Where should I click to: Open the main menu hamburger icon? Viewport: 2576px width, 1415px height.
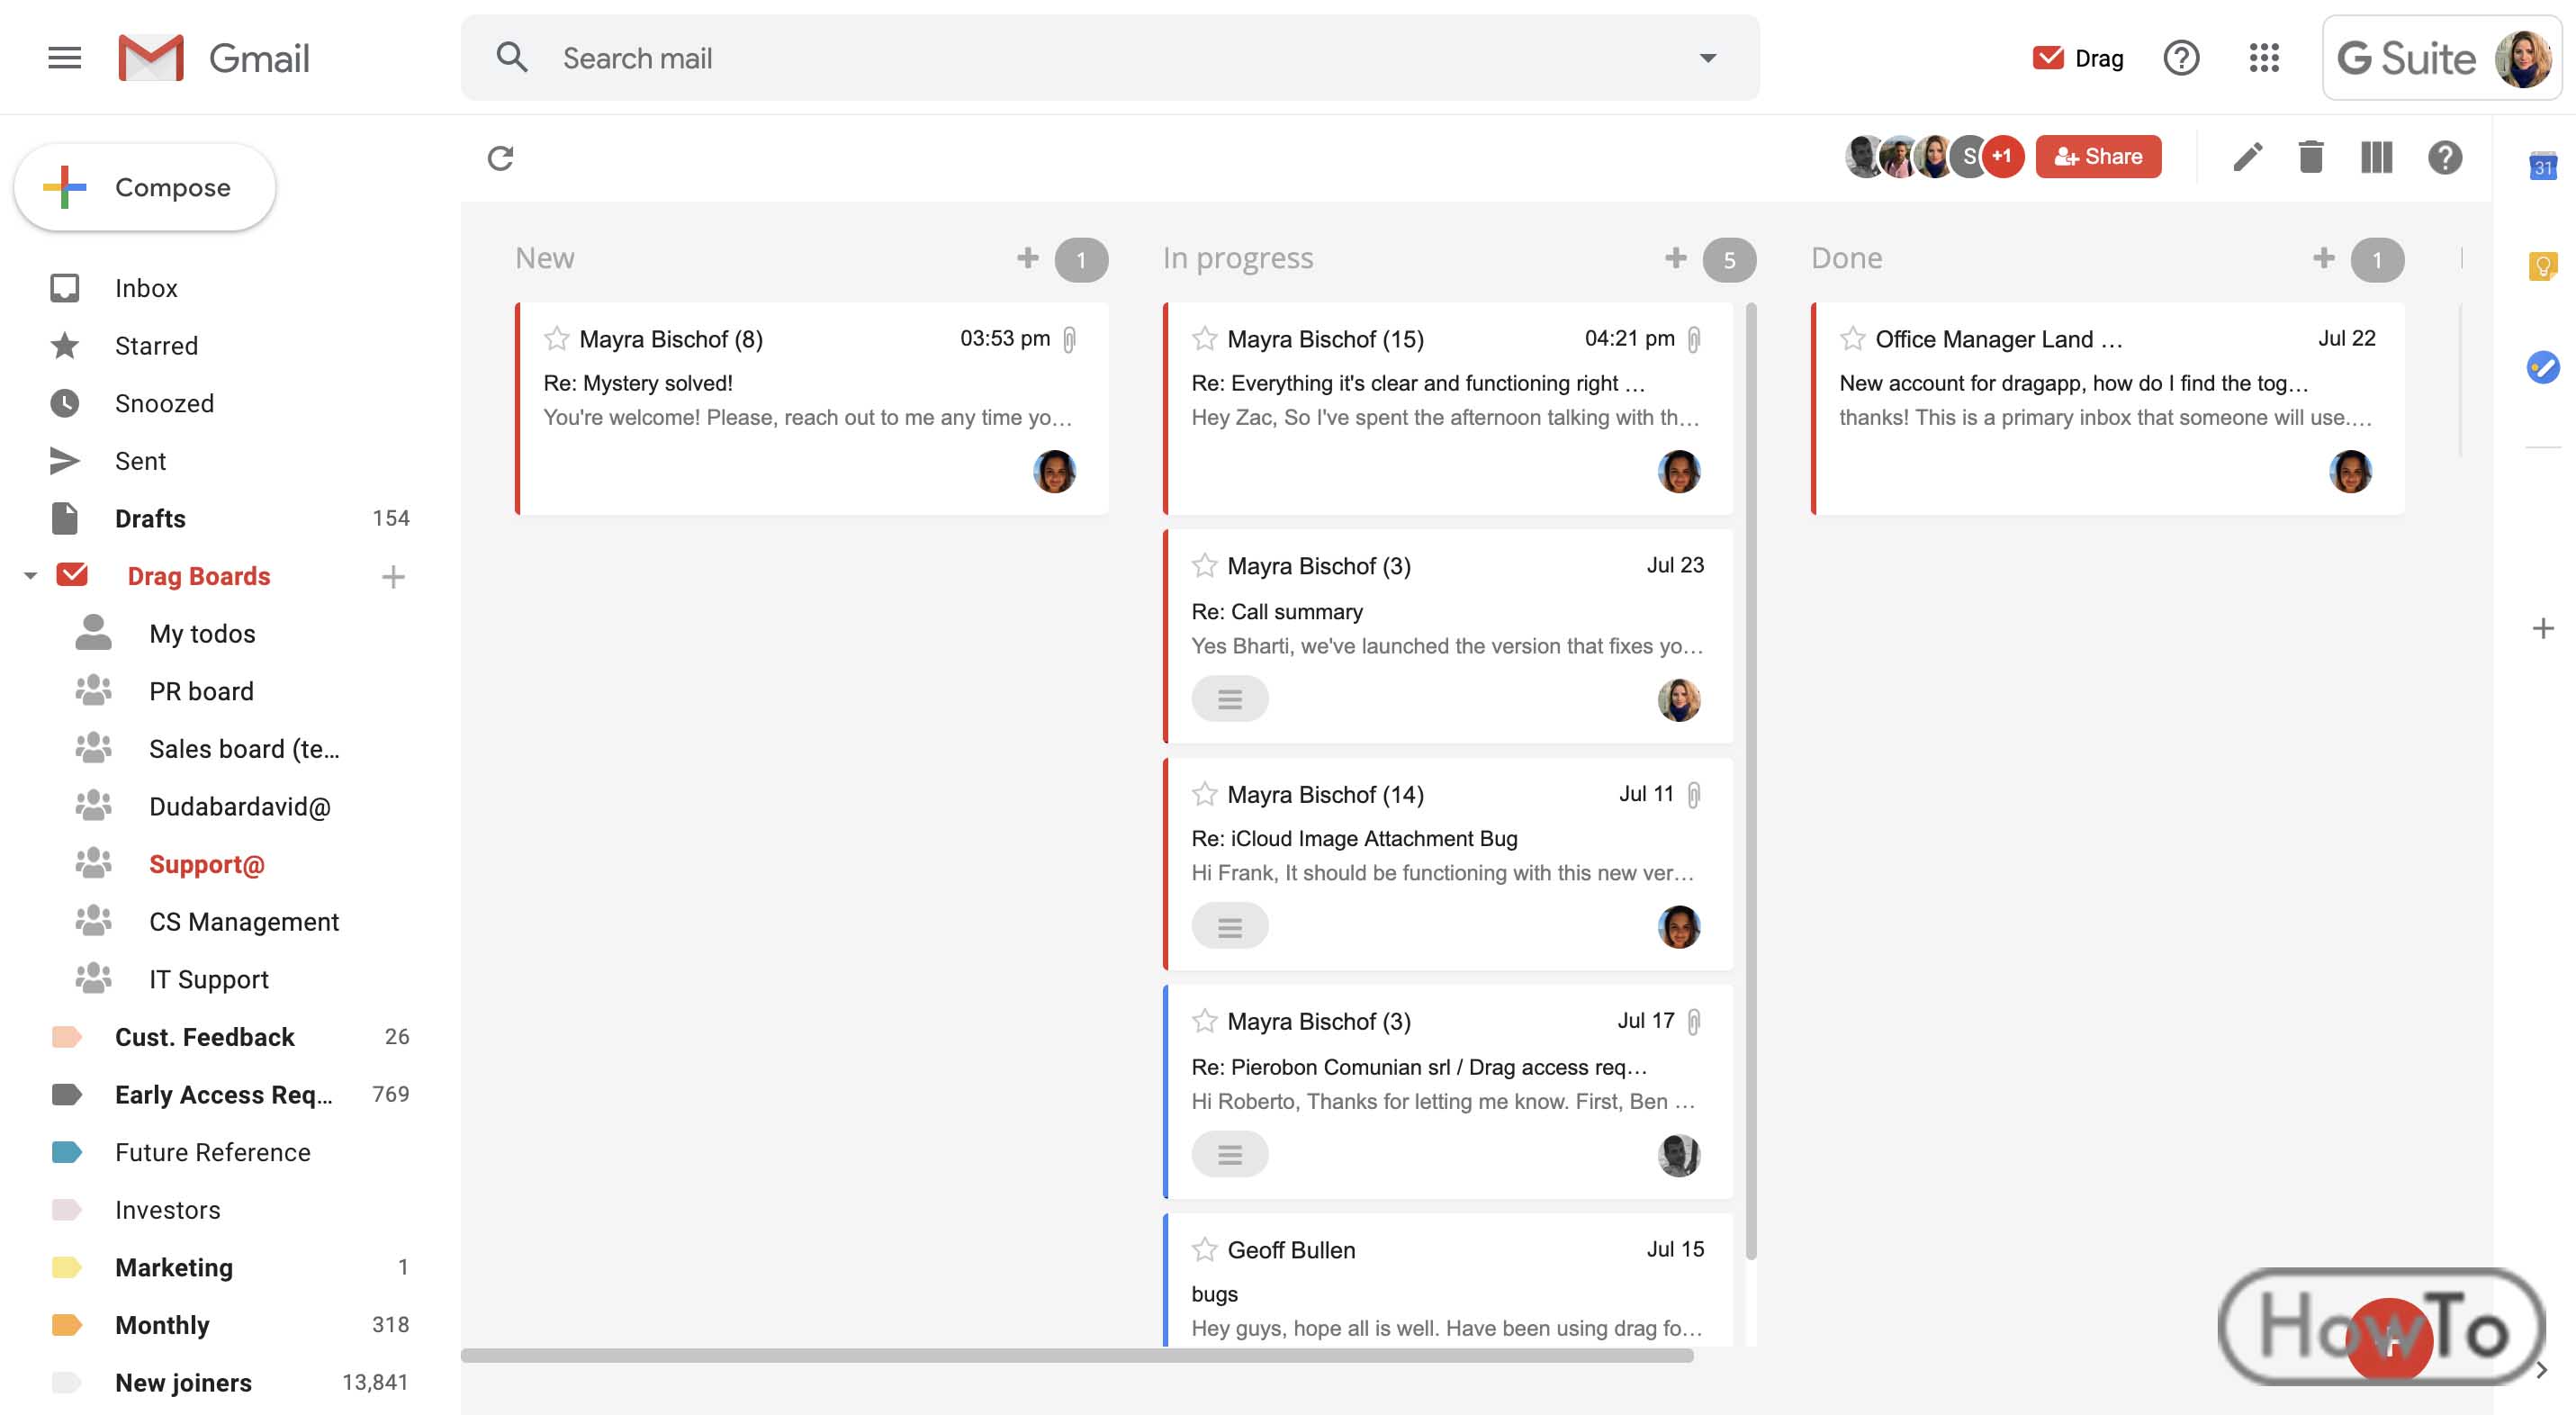click(64, 58)
